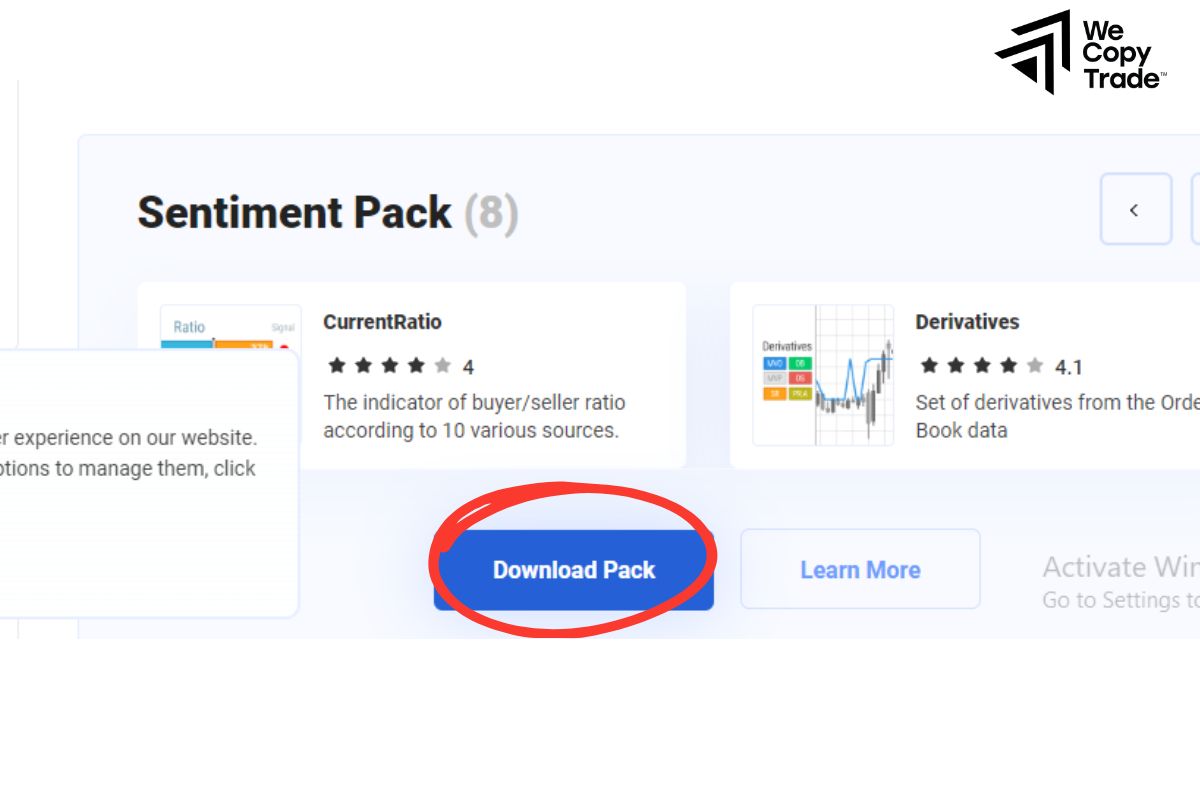
Task: Open the Derivatives title link
Action: click(967, 322)
